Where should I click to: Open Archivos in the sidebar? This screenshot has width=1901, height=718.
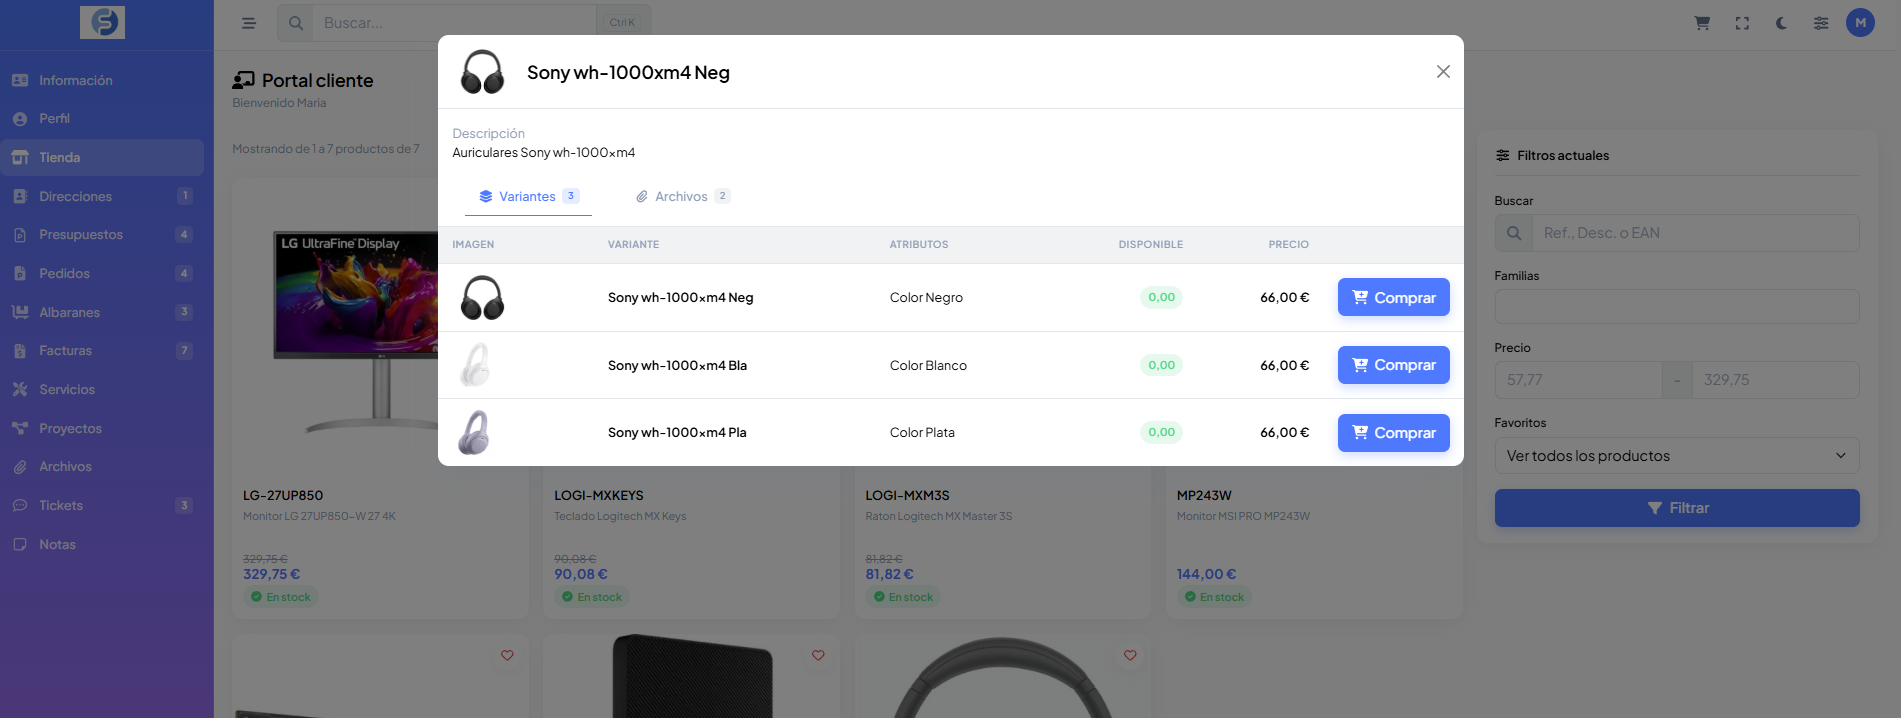tap(102, 466)
